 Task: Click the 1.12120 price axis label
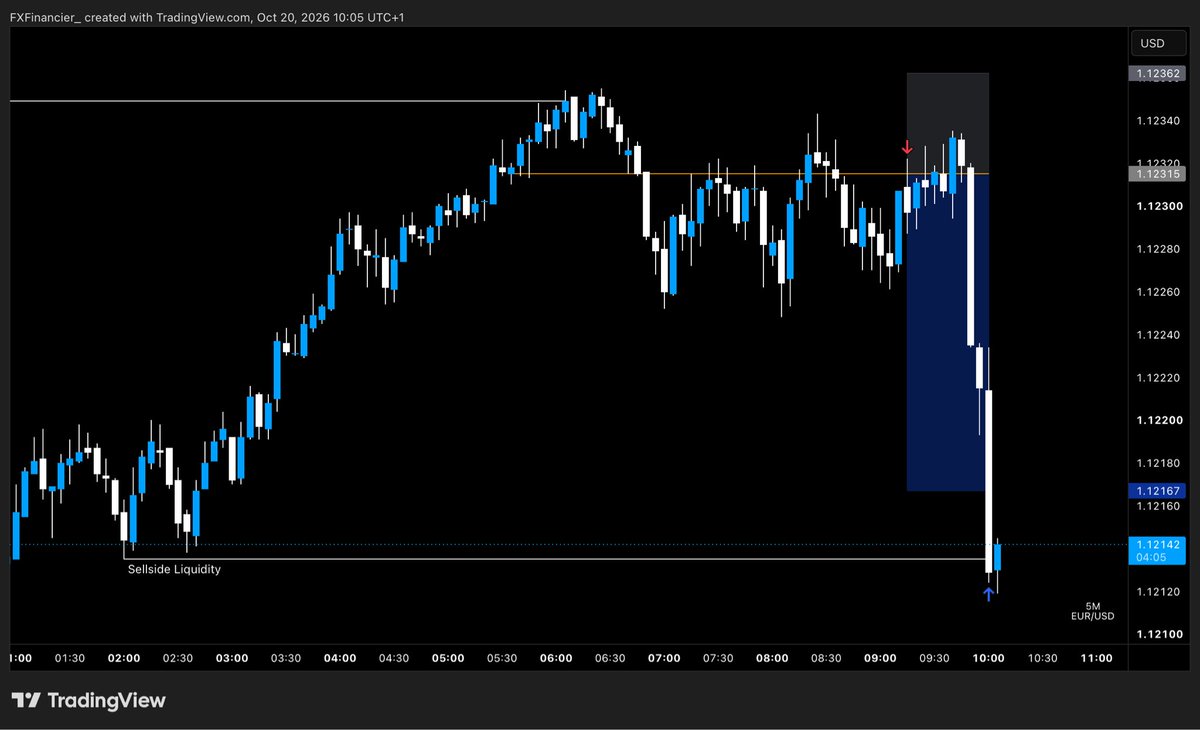coord(1159,592)
